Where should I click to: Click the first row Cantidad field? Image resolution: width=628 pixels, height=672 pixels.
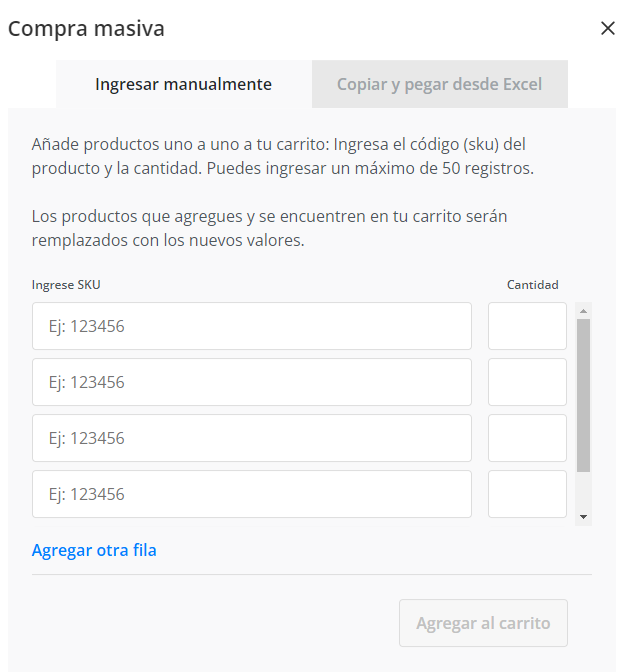point(527,326)
